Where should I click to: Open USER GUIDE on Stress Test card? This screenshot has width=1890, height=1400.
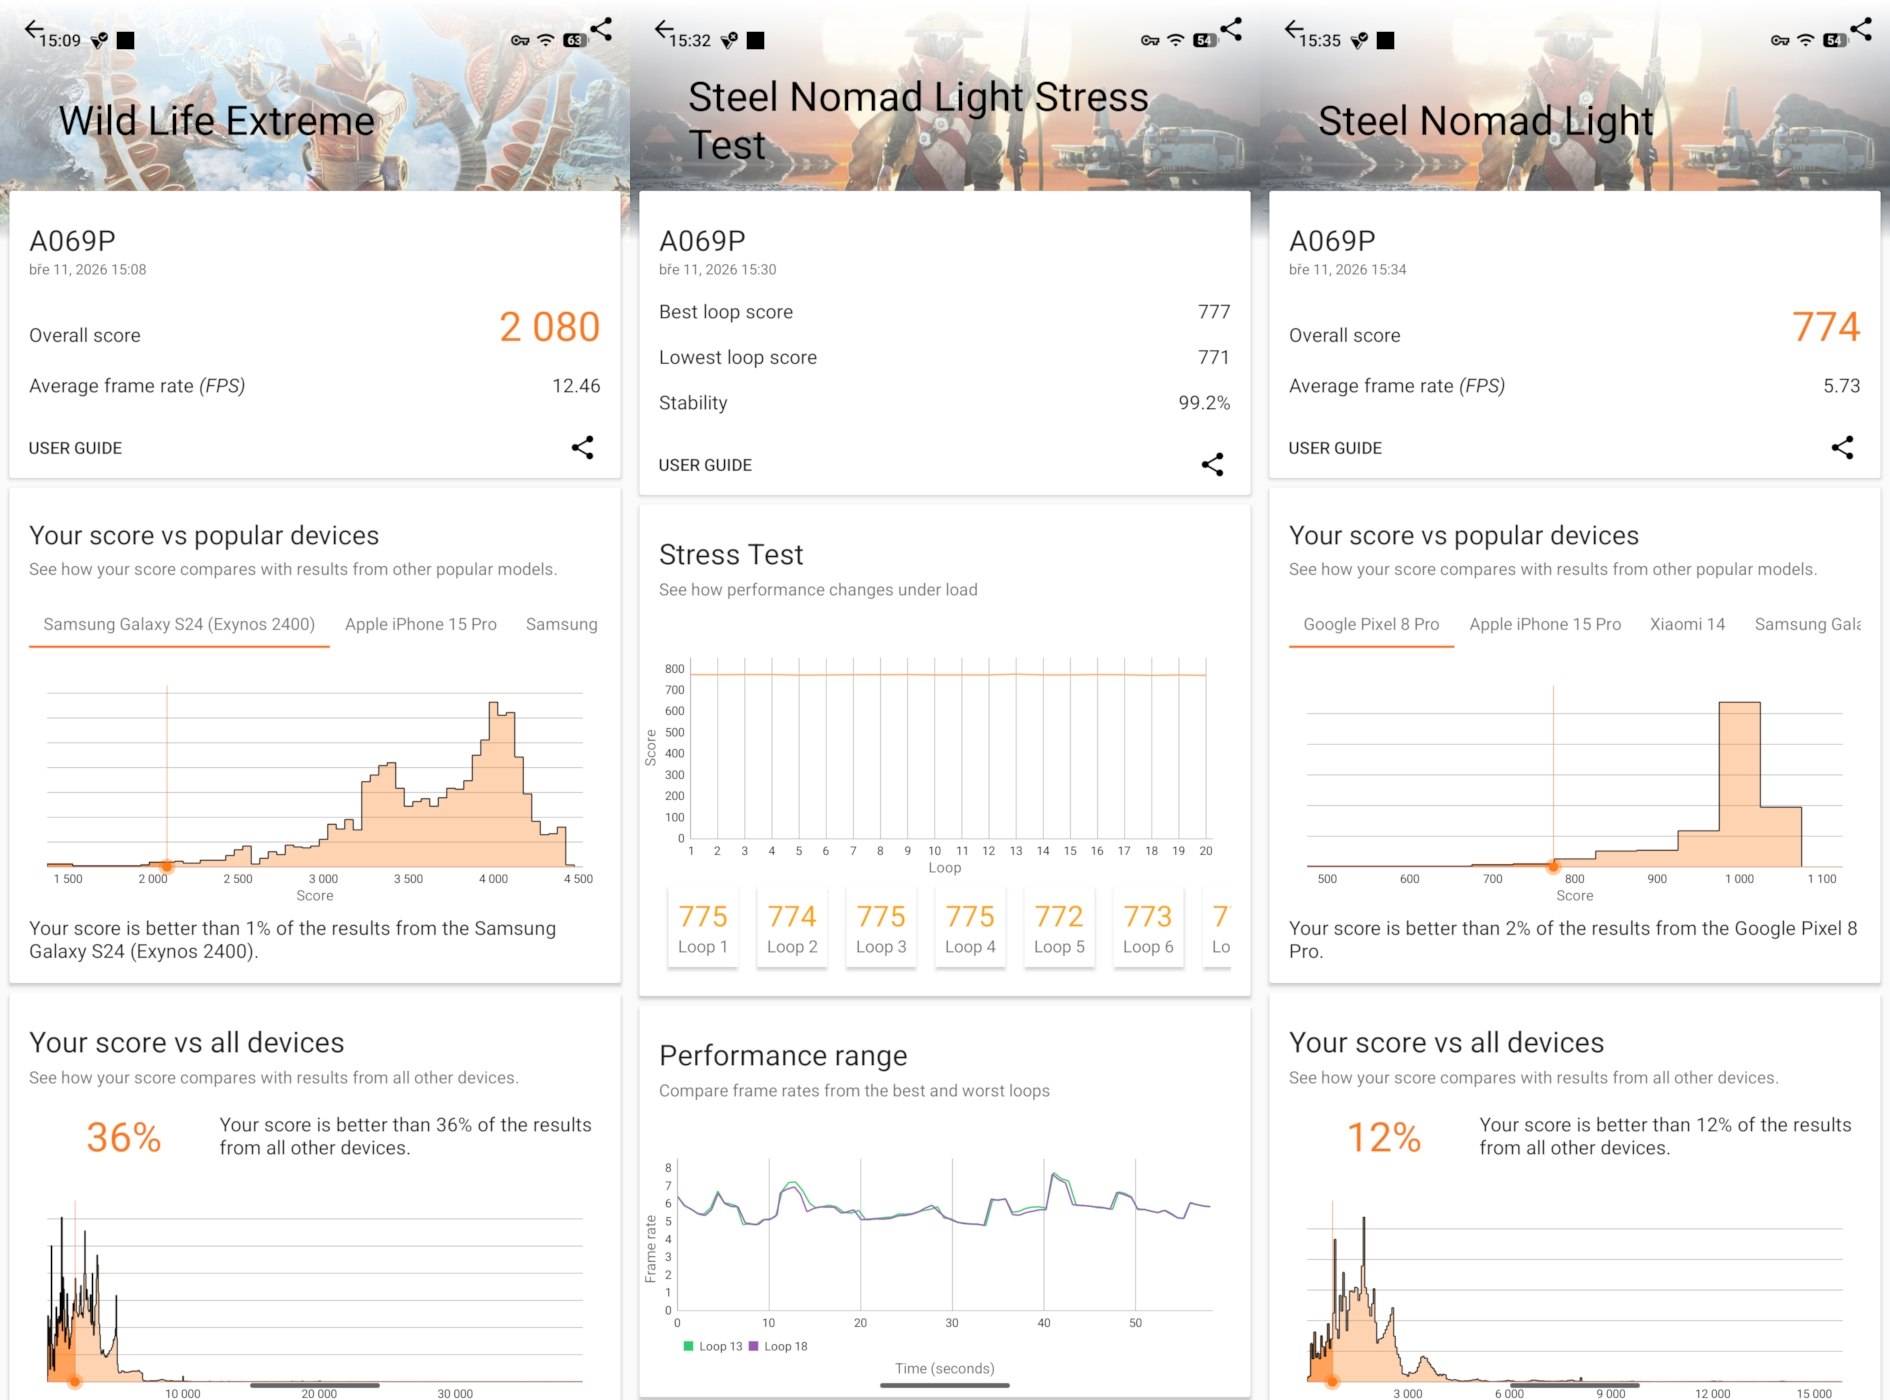[x=705, y=465]
